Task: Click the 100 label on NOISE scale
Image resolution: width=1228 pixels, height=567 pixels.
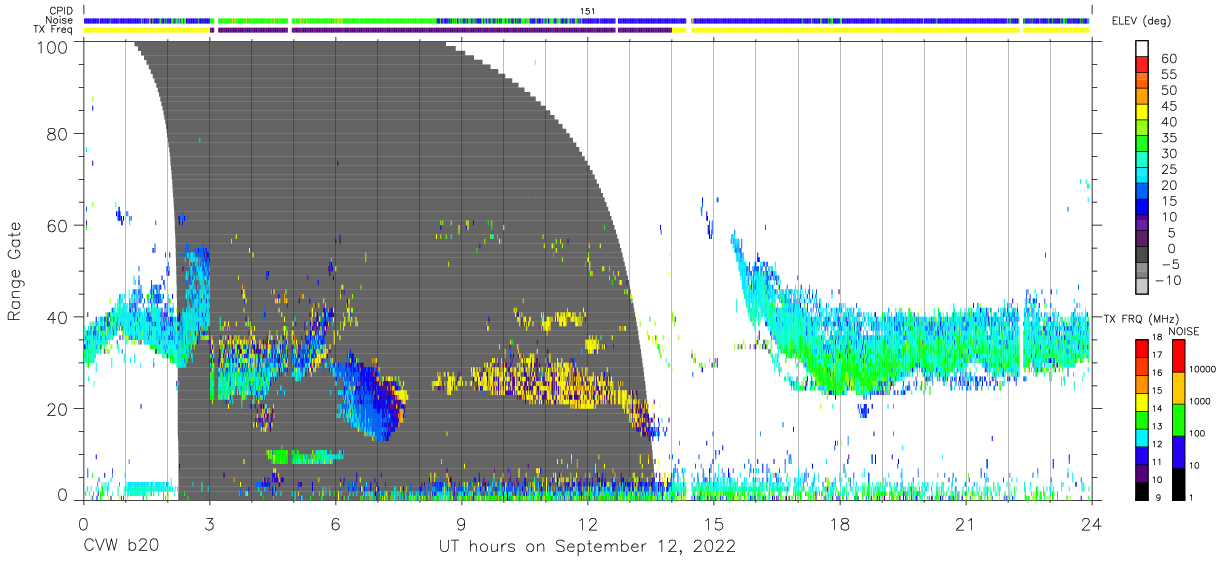Action: tap(1198, 433)
